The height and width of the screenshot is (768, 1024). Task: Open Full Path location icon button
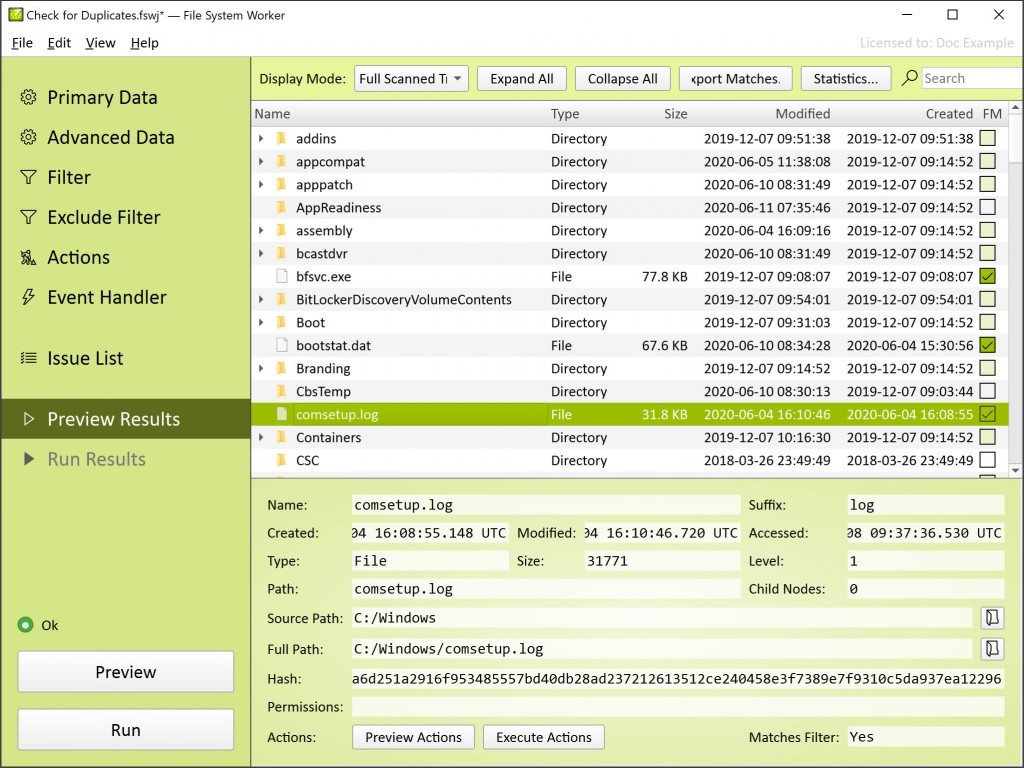click(992, 649)
